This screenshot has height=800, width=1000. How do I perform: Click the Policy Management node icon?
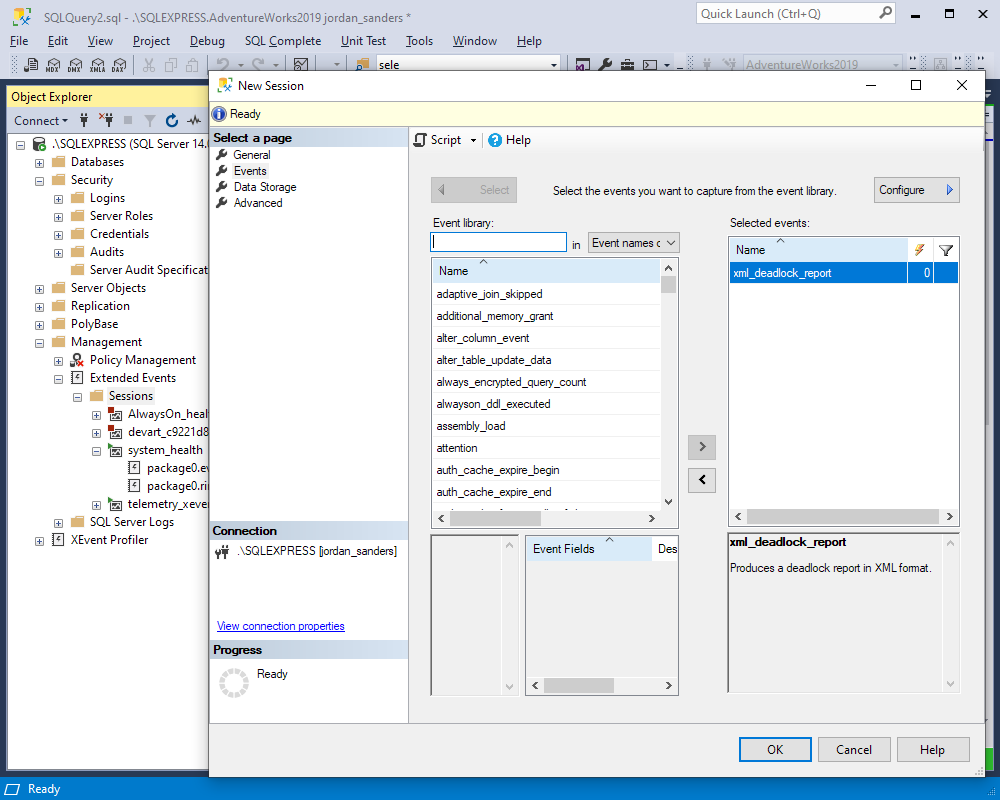coord(77,360)
